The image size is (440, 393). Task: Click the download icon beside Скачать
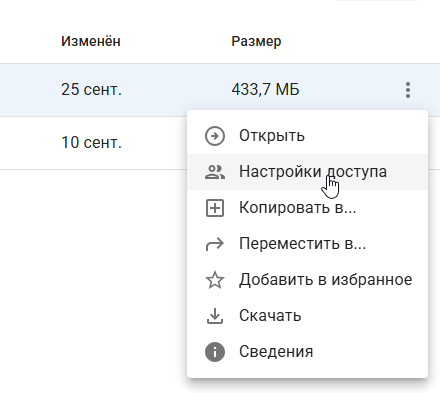pos(215,316)
